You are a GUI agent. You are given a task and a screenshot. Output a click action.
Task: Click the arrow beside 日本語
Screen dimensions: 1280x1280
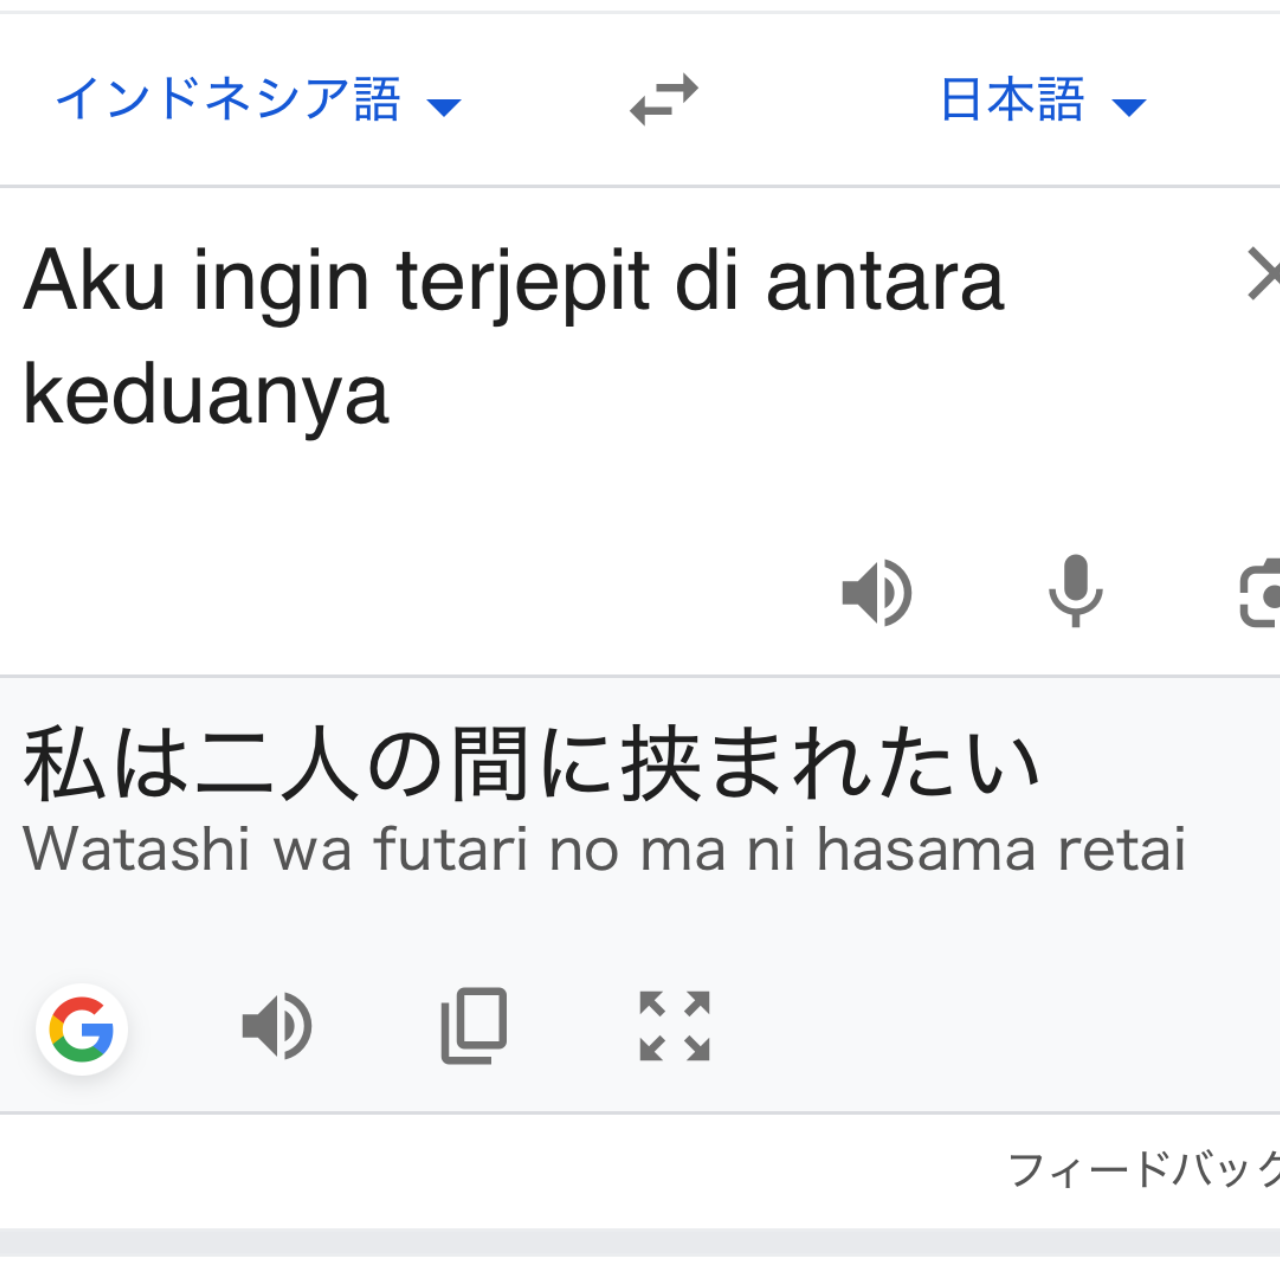click(1129, 106)
